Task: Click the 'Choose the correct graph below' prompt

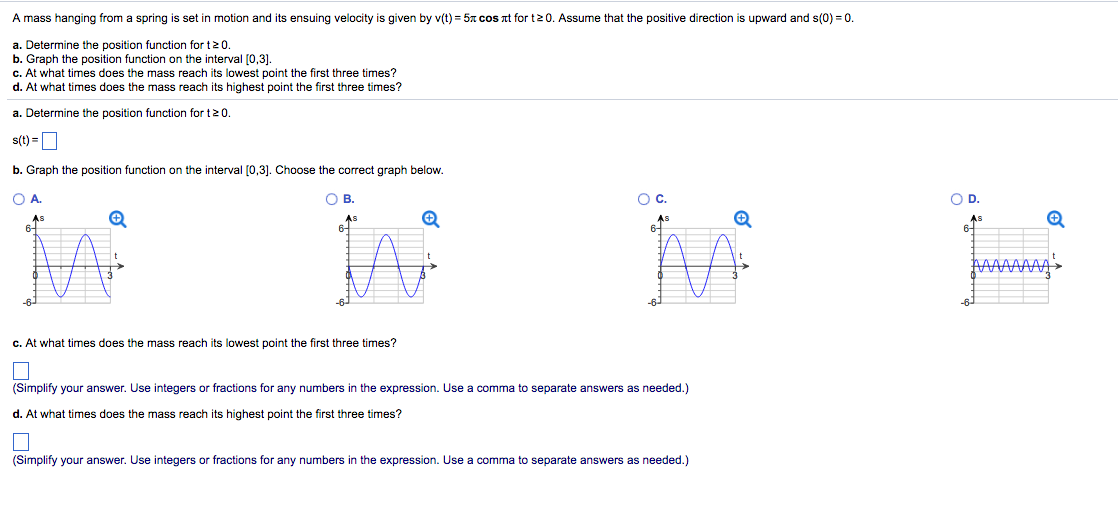Action: click(x=359, y=170)
